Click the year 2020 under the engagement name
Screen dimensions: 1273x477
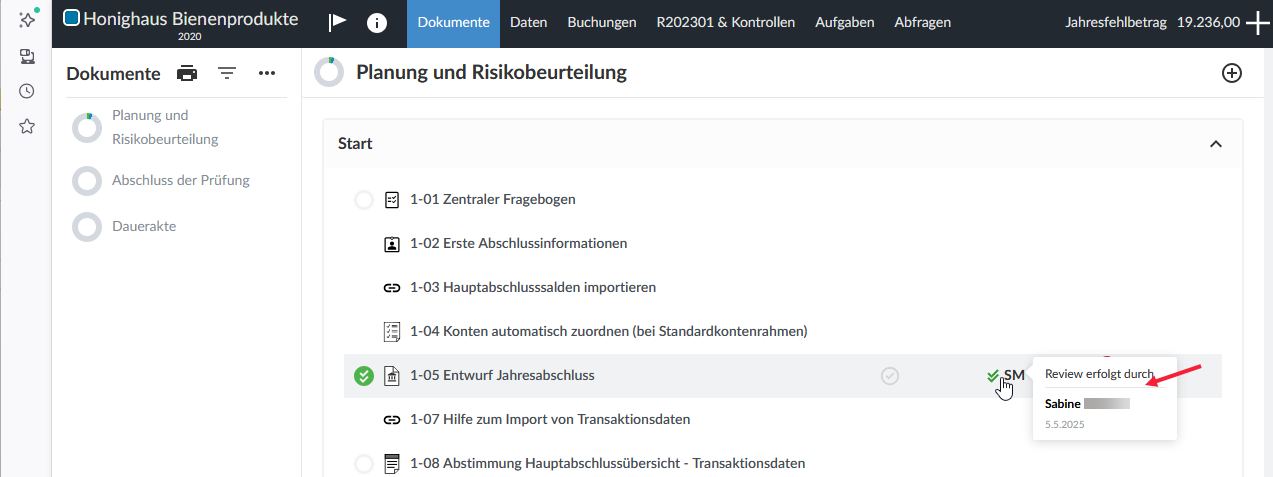[x=191, y=37]
